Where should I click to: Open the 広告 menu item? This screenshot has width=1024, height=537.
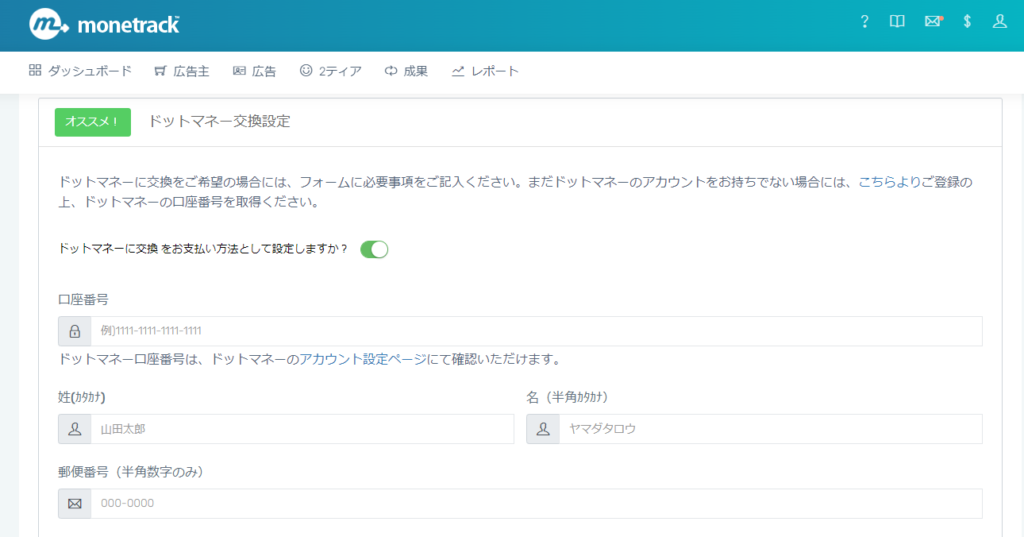coord(255,71)
